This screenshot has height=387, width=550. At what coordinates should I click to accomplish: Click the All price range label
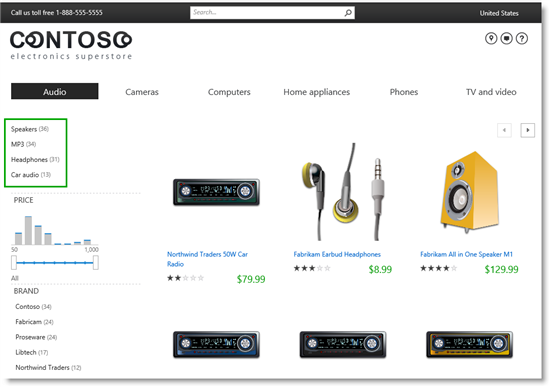(x=15, y=278)
